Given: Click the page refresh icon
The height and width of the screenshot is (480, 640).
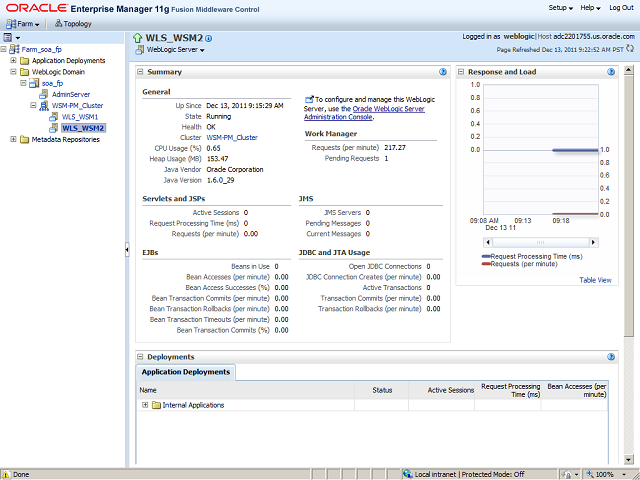Looking at the screenshot, I should [x=631, y=48].
